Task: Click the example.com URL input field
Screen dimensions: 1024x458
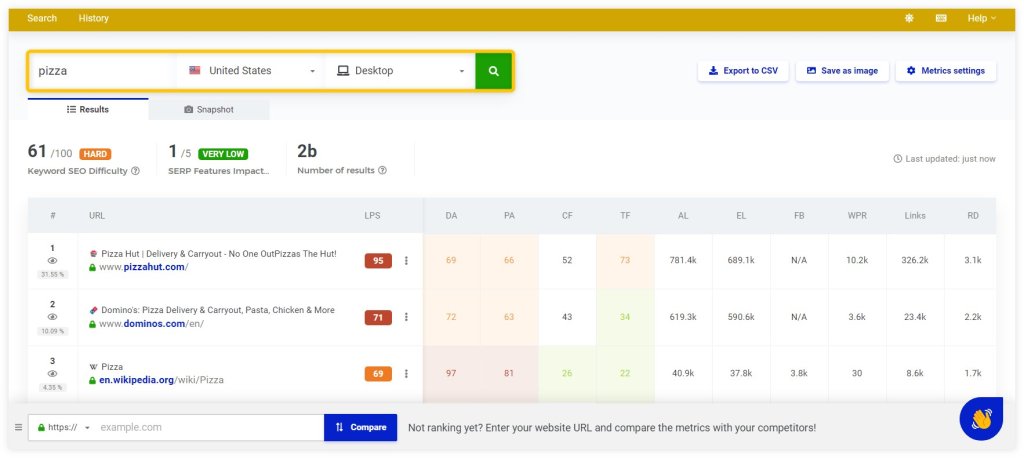Action: (210, 427)
